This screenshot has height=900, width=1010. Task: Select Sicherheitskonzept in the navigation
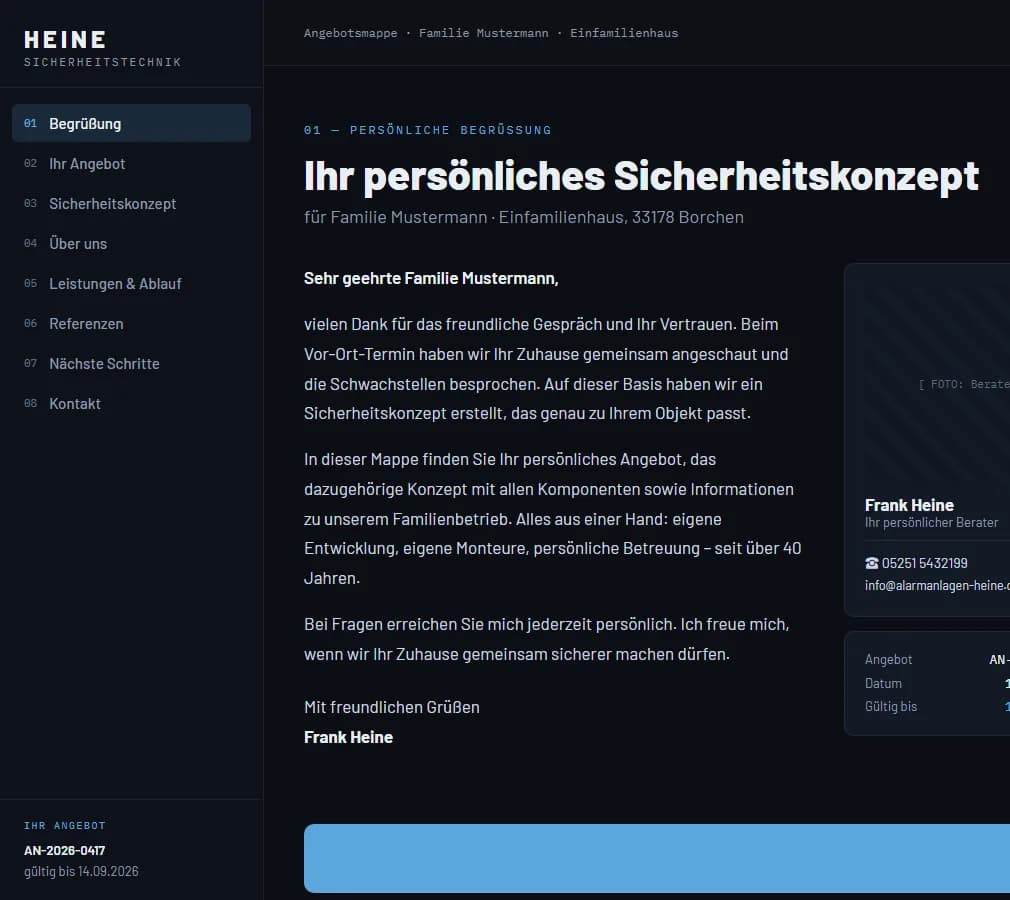pyautogui.click(x=131, y=204)
